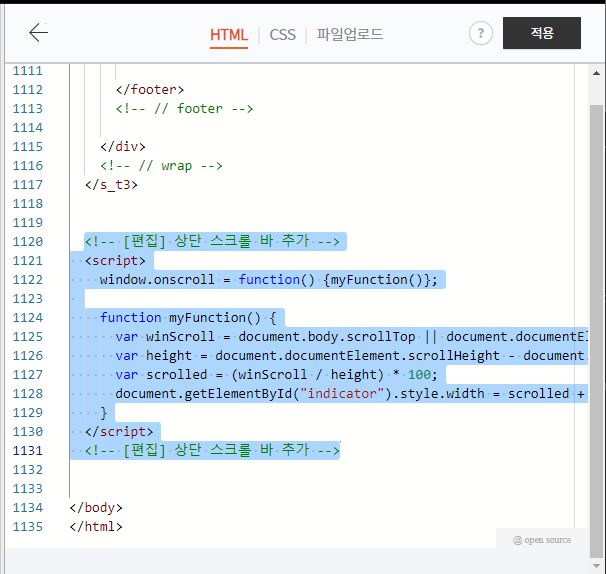This screenshot has height=574, width=606.
Task: Click the window.onscroll assignment line
Action: click(x=269, y=279)
